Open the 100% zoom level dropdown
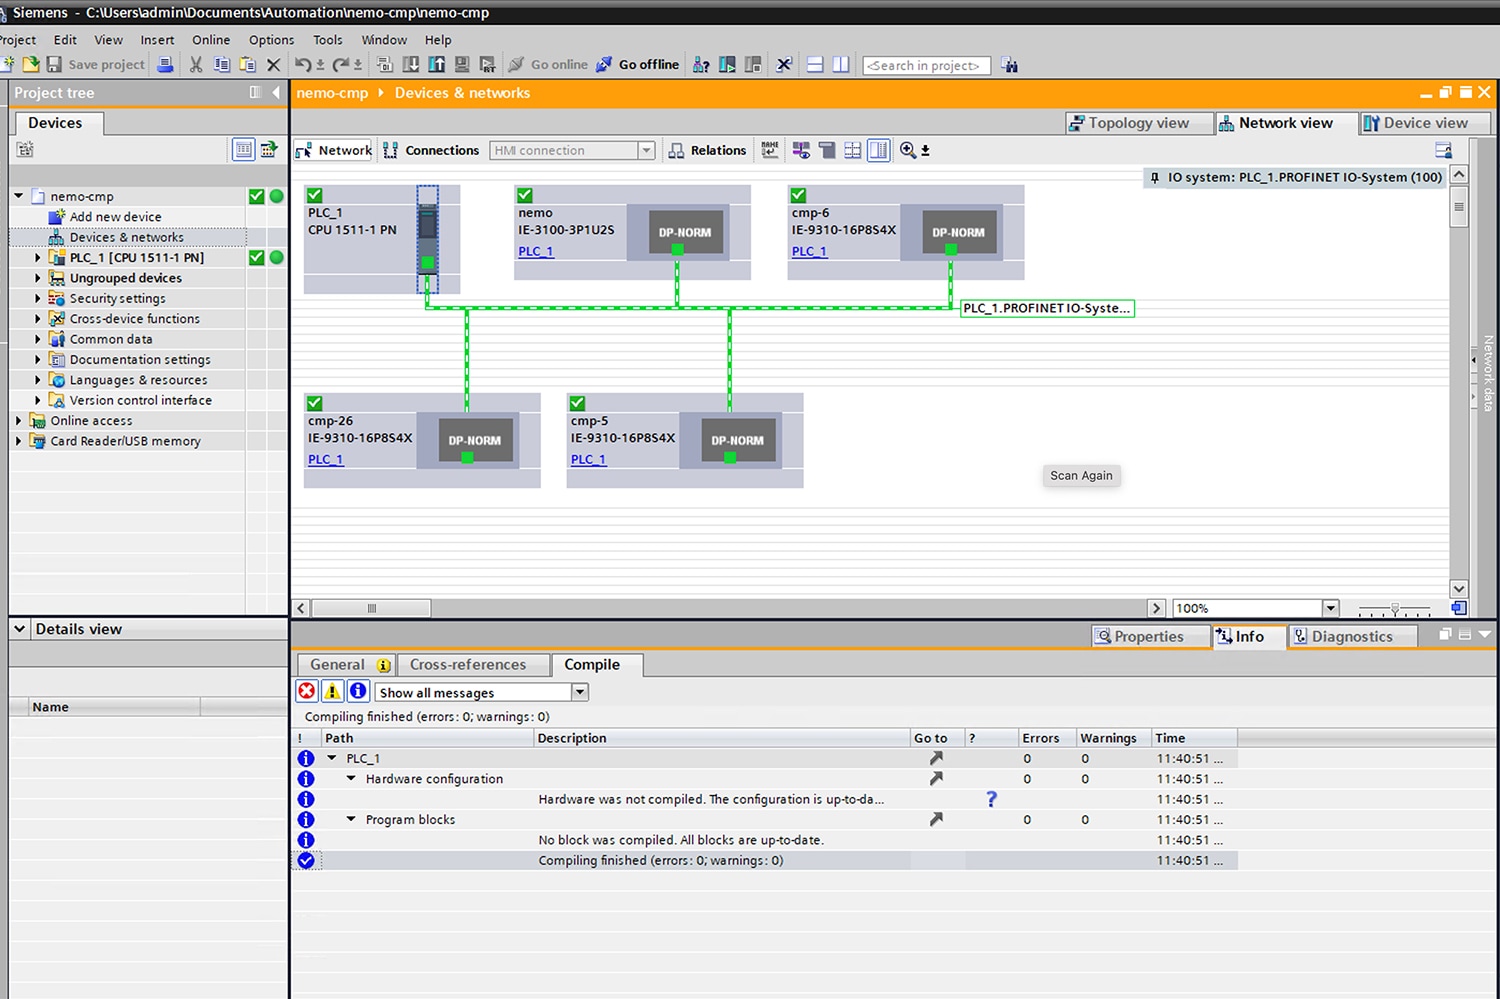1500x999 pixels. tap(1330, 608)
